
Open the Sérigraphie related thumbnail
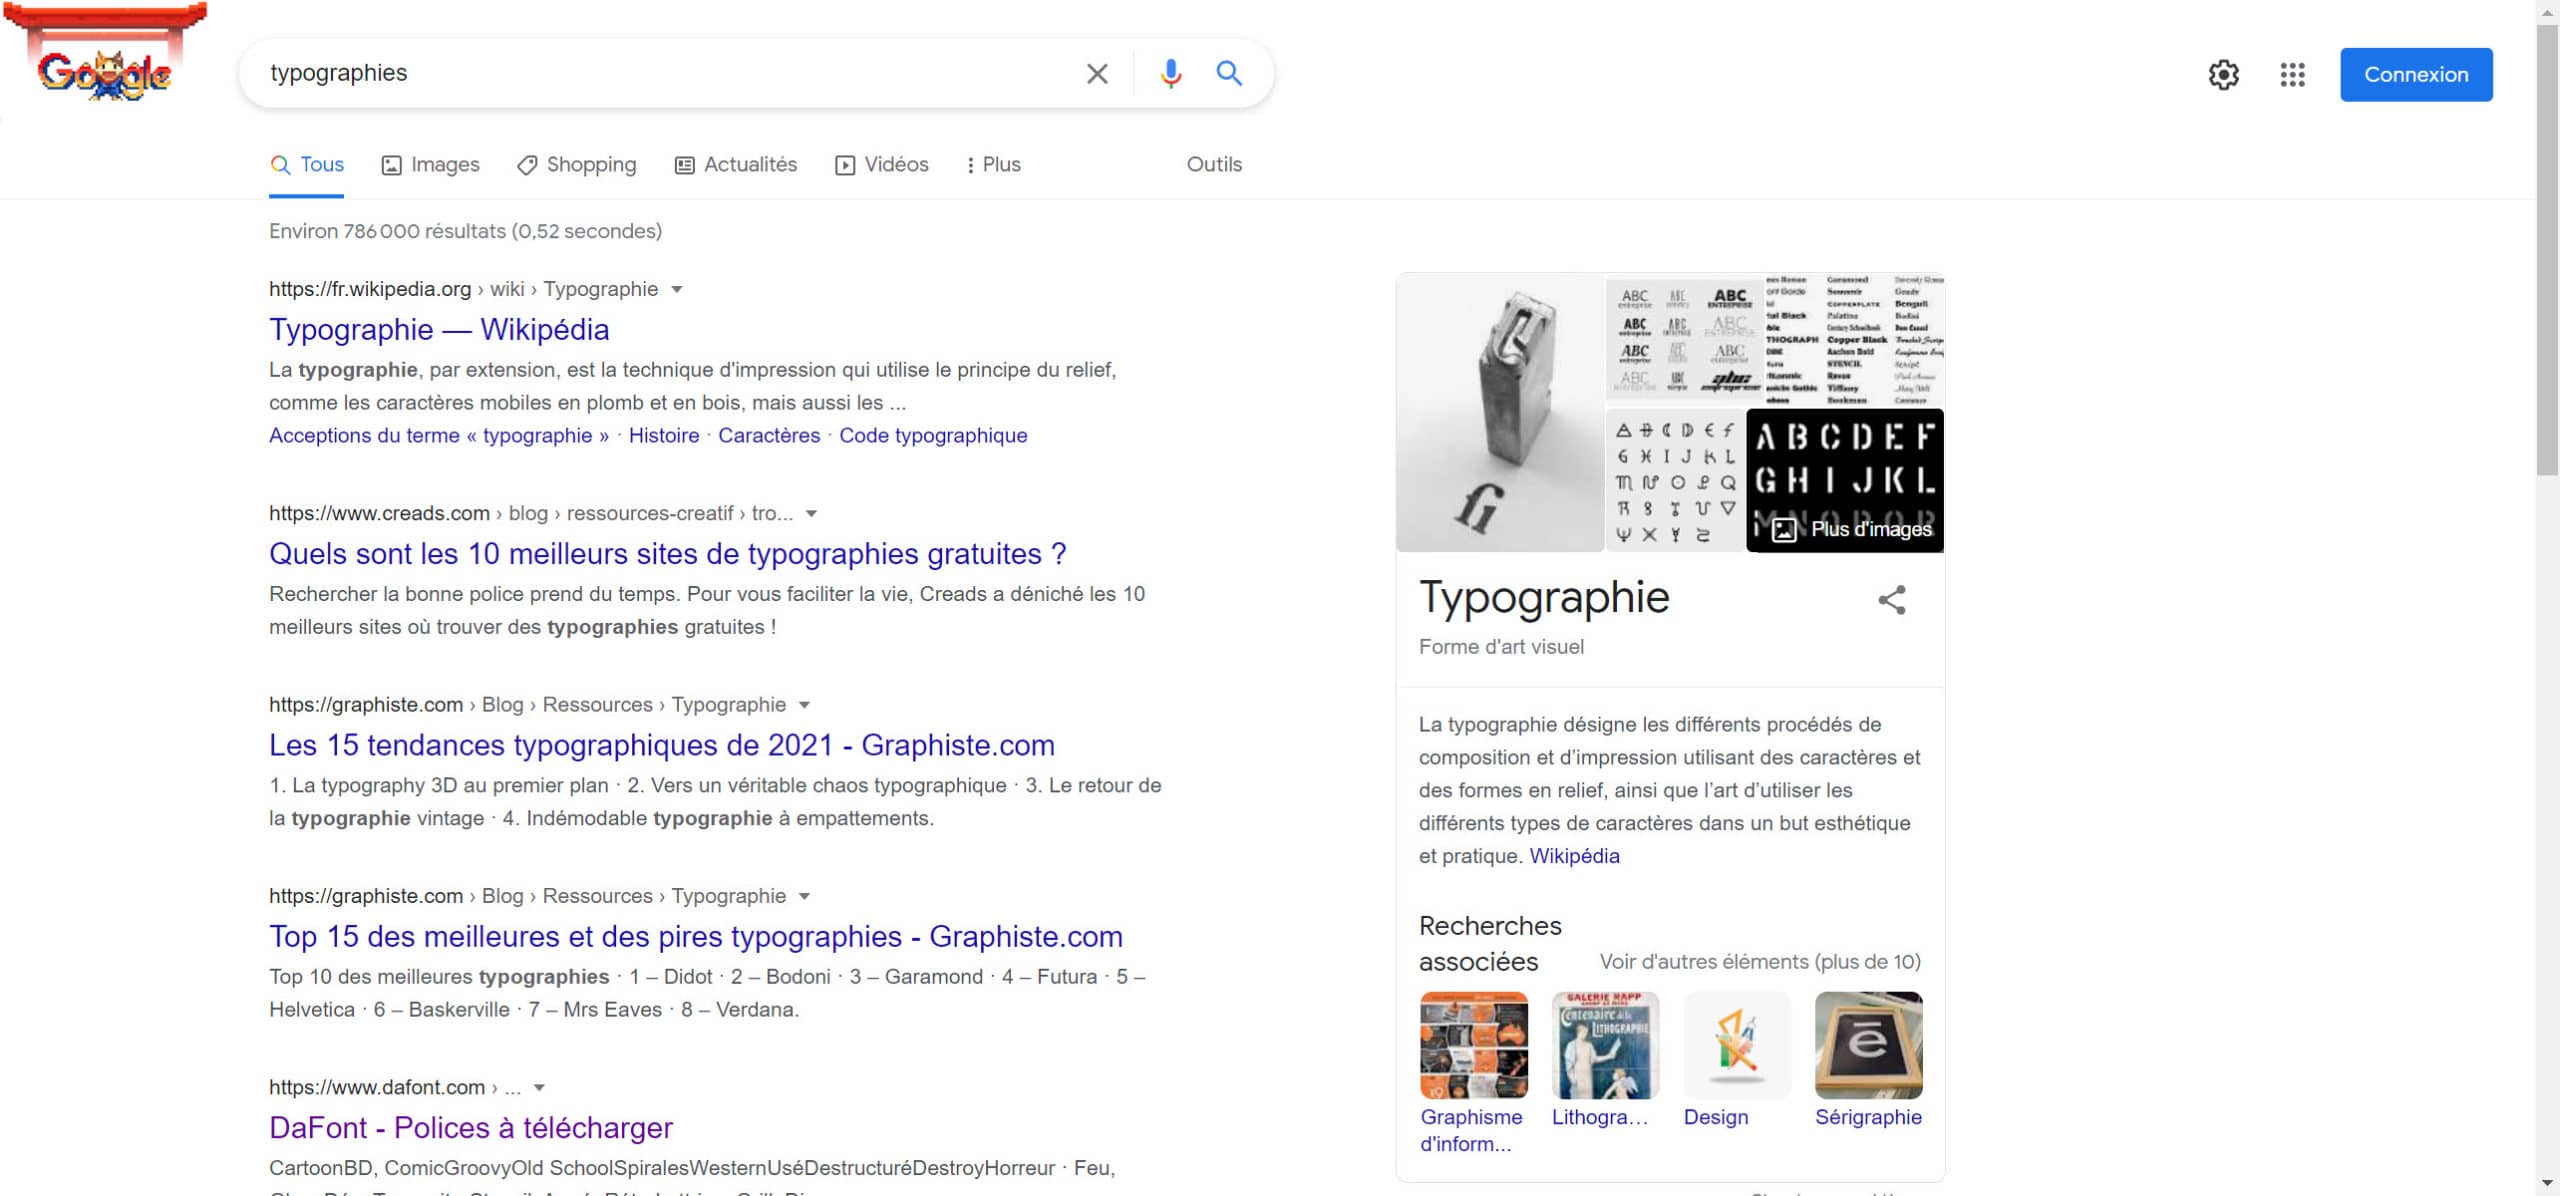tap(1869, 1045)
